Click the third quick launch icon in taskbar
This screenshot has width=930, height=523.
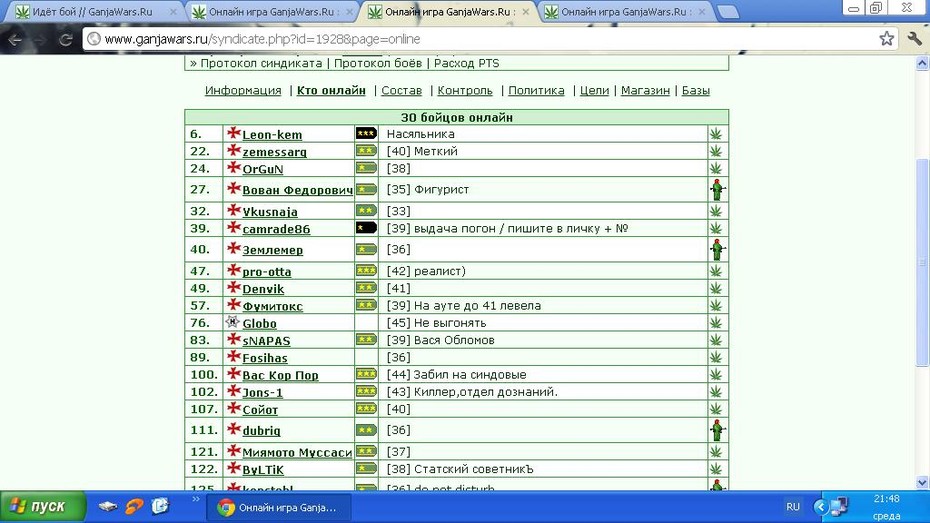click(160, 506)
